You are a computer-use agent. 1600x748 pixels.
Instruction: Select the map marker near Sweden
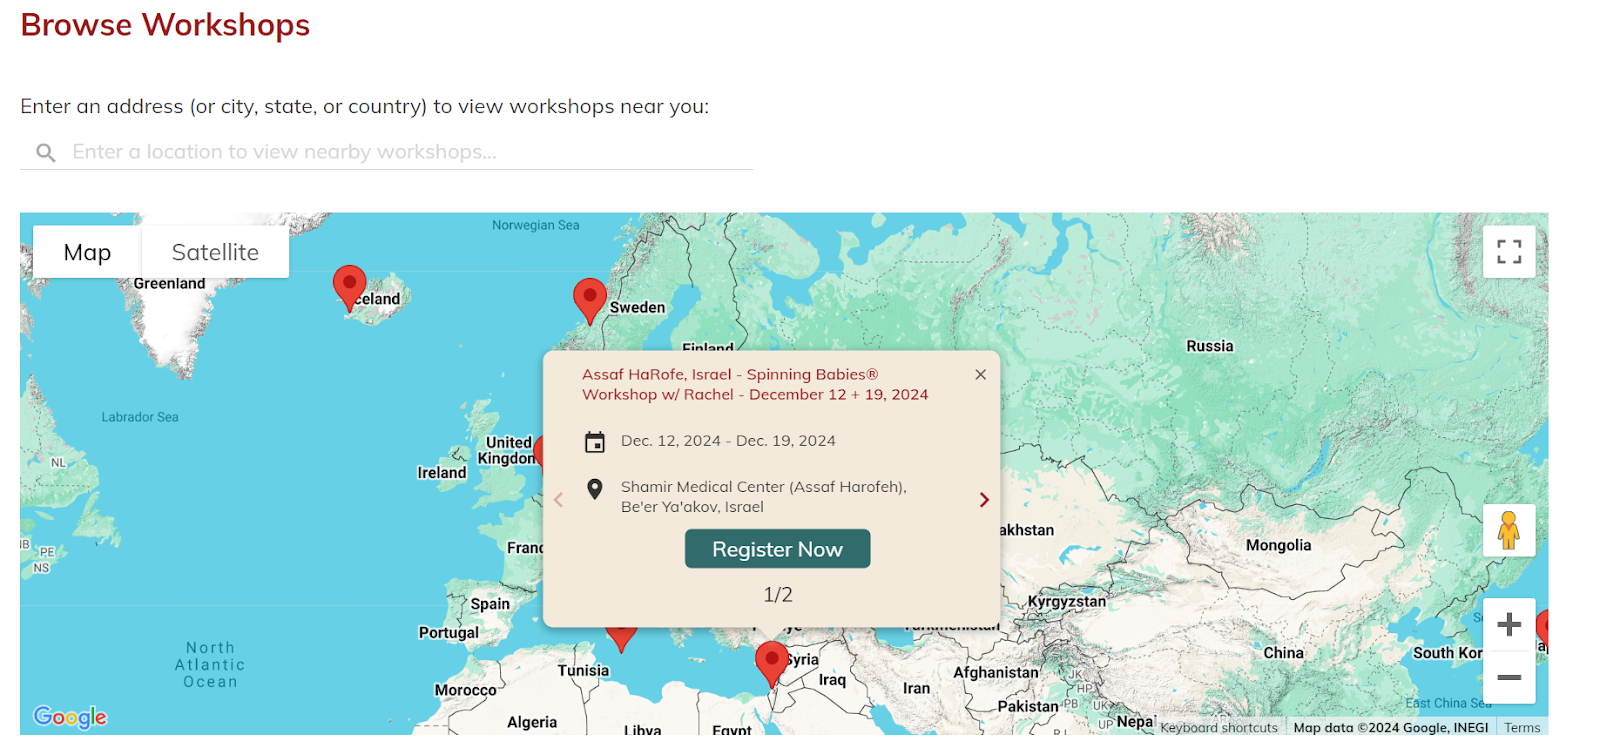589,300
